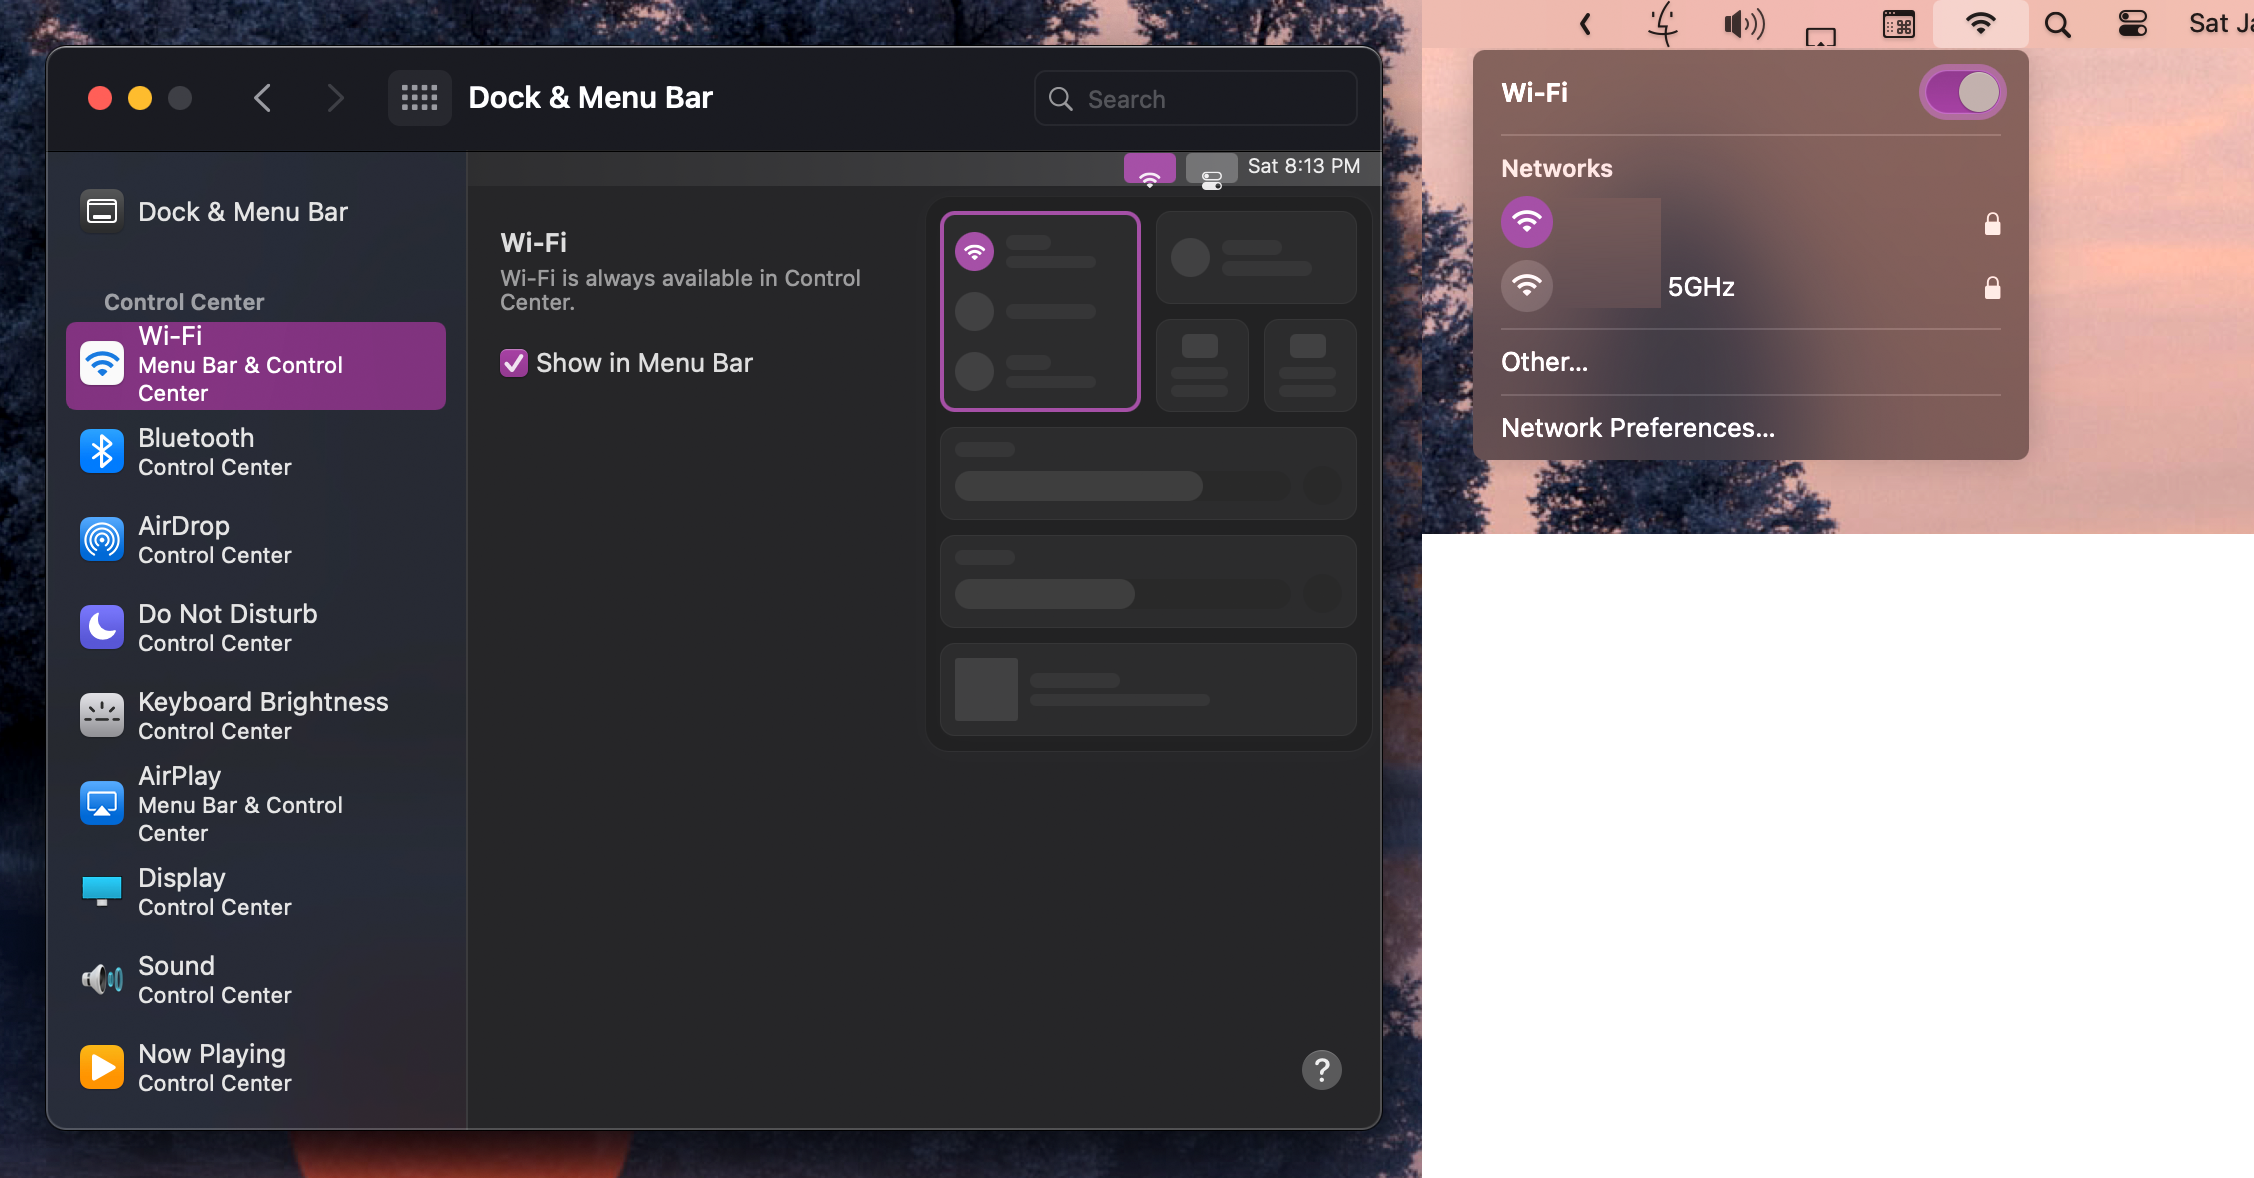This screenshot has width=2254, height=1178.
Task: Click the help question mark button
Action: [x=1321, y=1070]
